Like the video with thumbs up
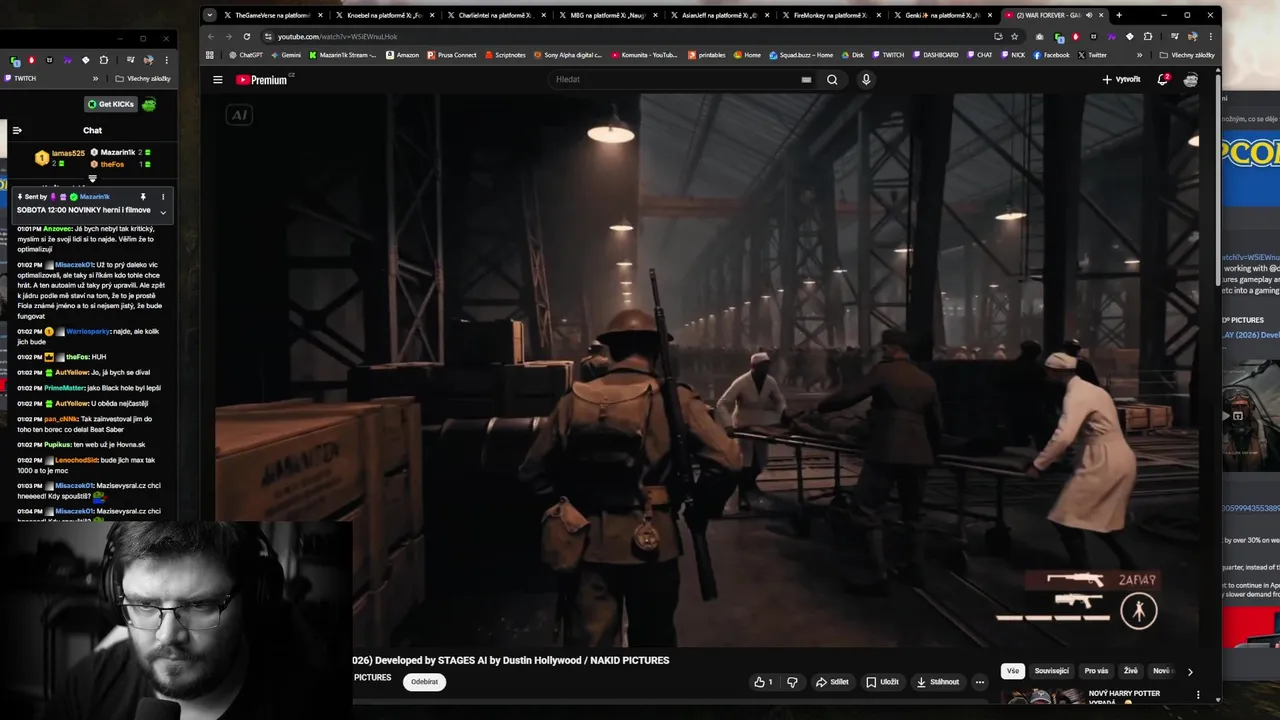 point(763,682)
